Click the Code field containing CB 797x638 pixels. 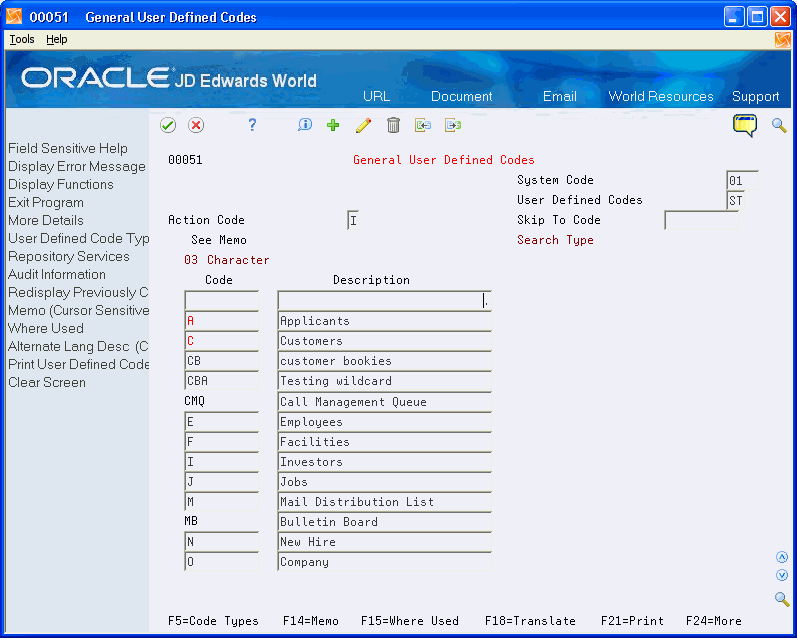(222, 361)
